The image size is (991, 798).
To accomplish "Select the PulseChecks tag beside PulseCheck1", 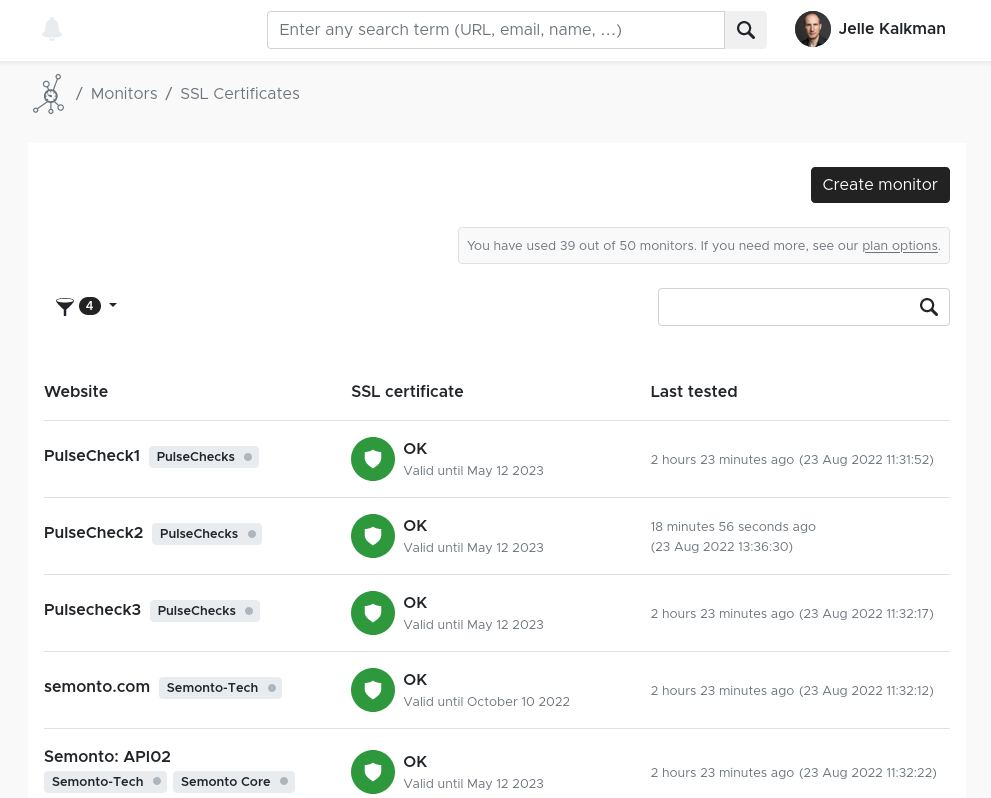I will tap(196, 457).
